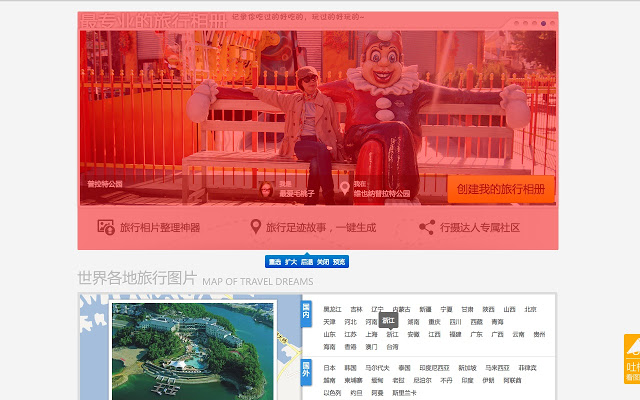Click the white map pin beside 维也纳普拉特公园
The image size is (640, 400).
point(345,188)
